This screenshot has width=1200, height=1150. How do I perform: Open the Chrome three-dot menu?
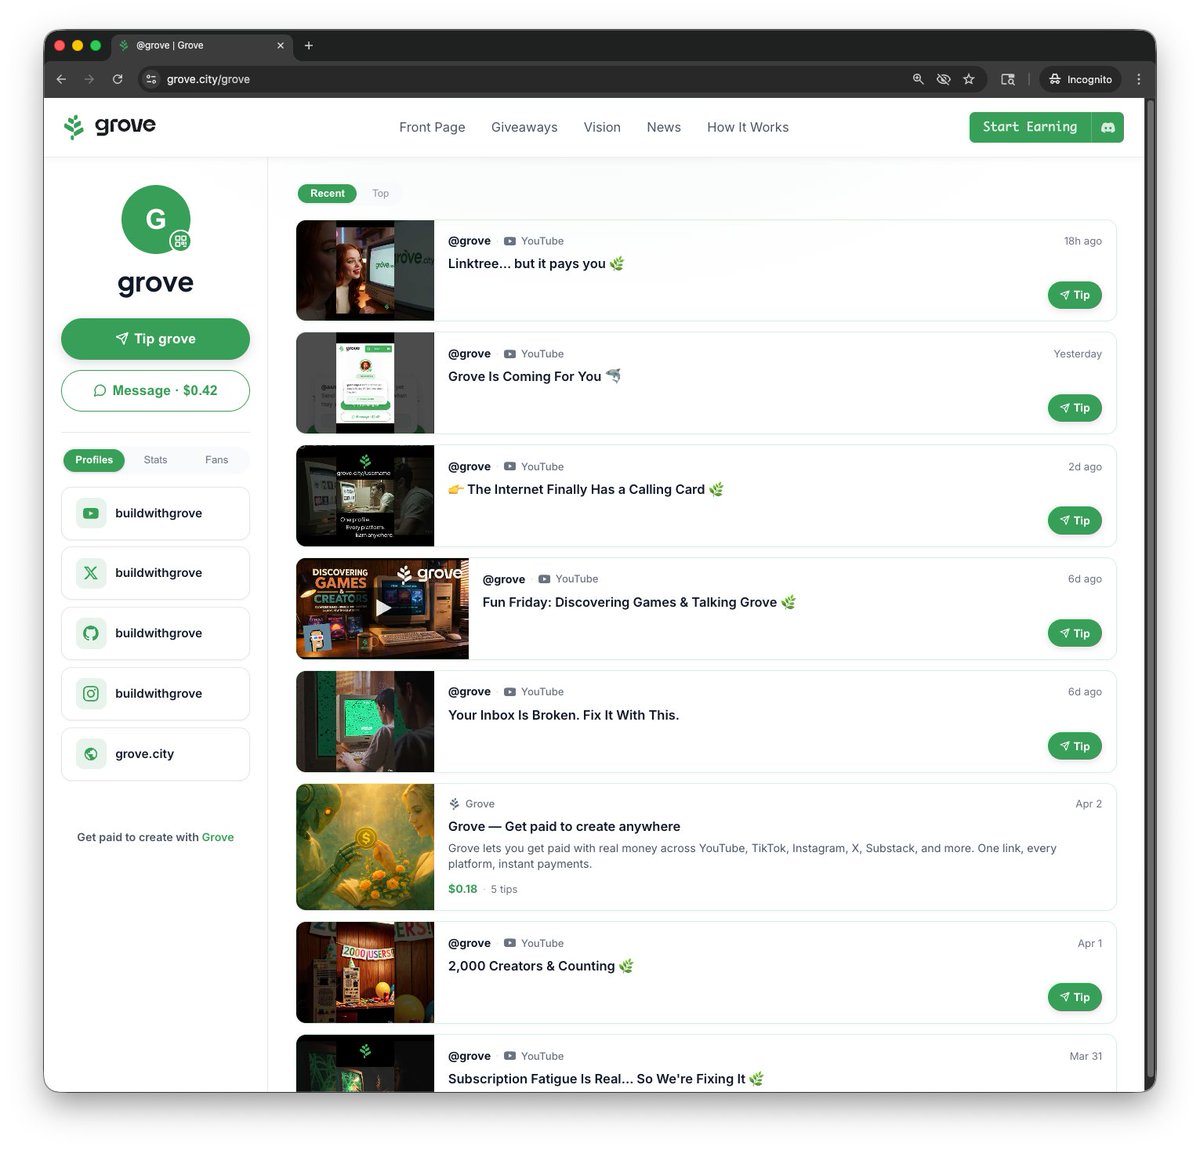[x=1138, y=79]
